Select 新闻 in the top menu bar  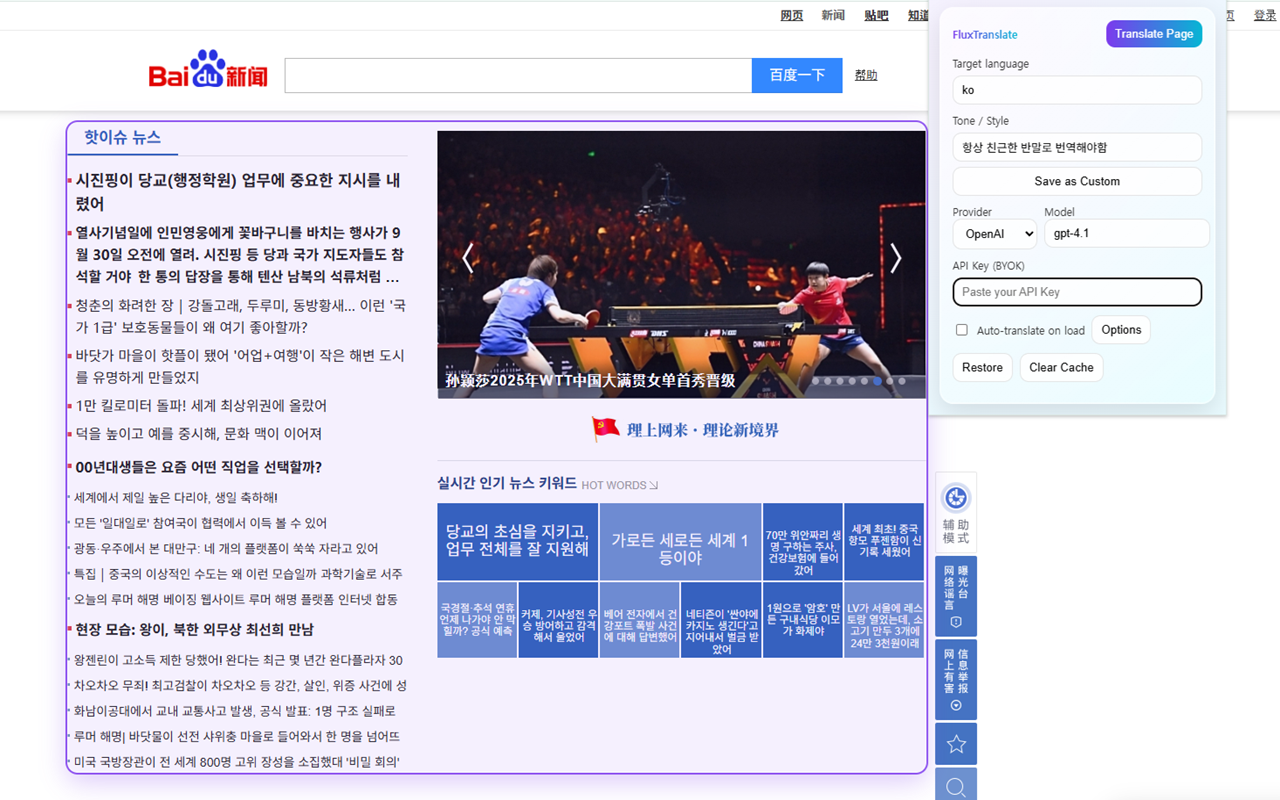(x=833, y=15)
